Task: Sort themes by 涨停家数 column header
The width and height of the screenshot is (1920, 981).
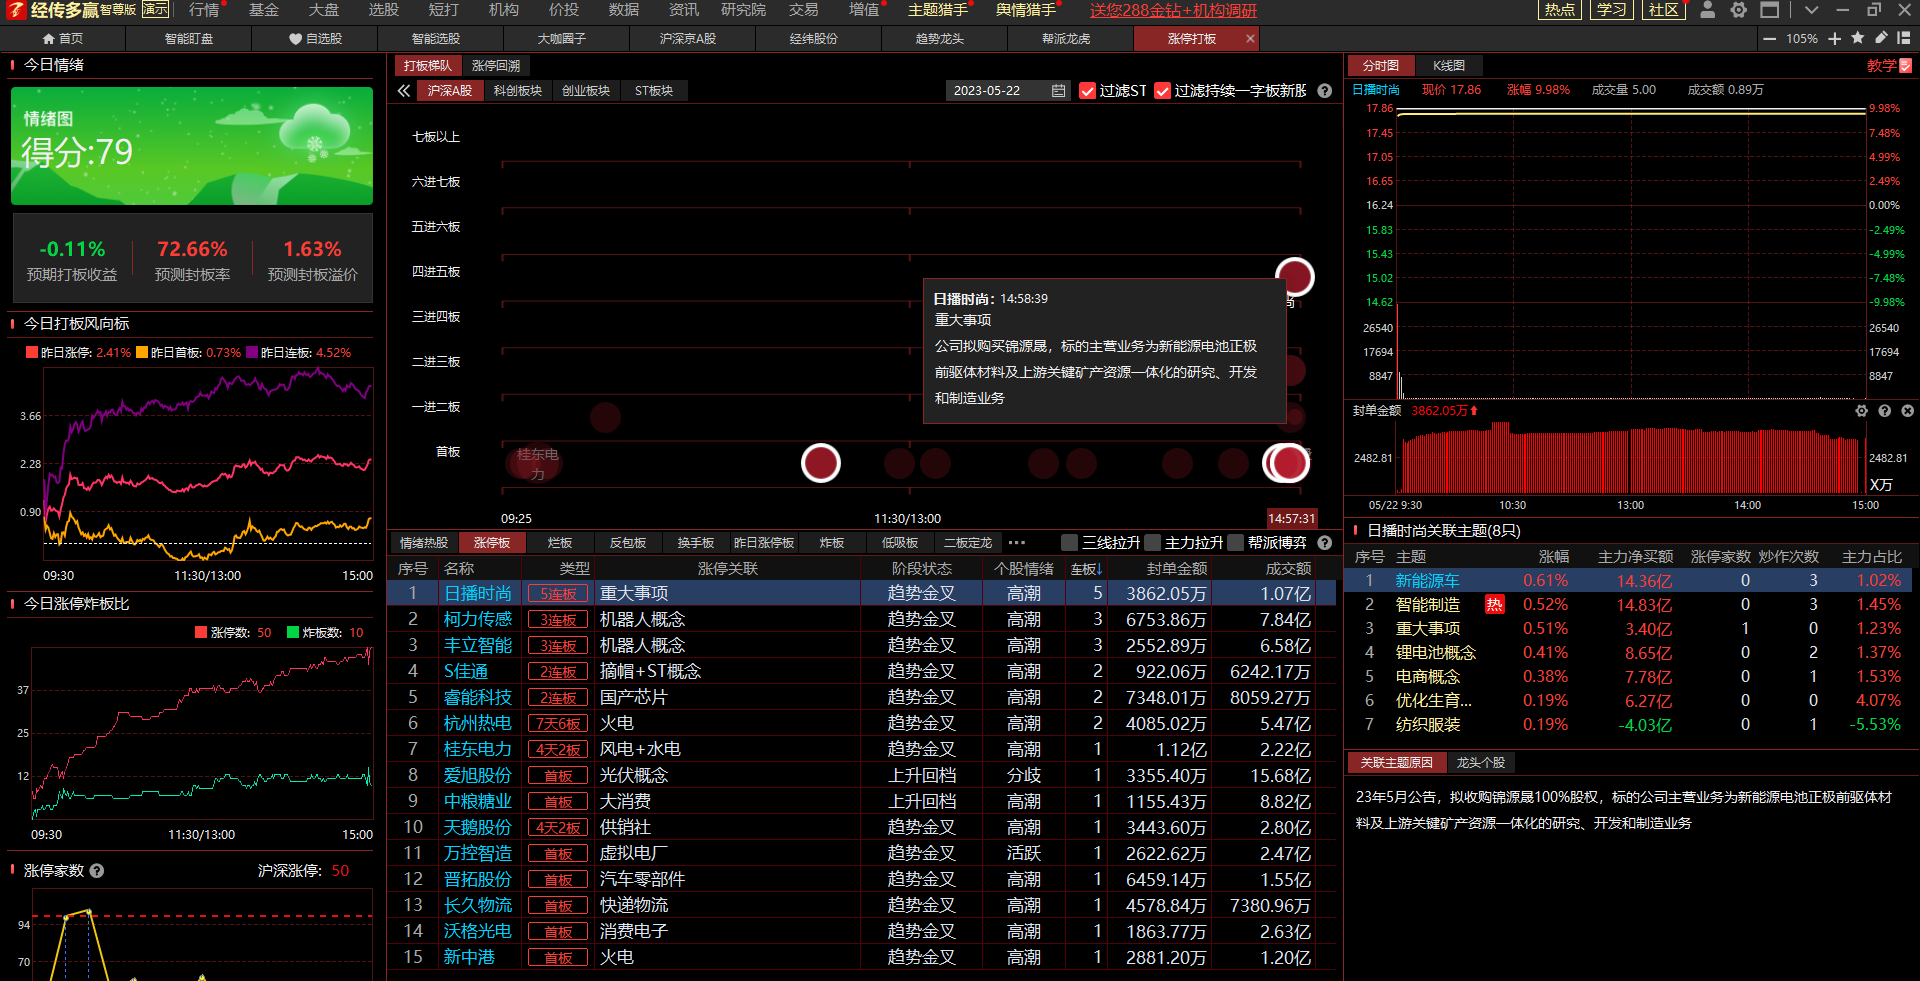Action: point(1720,557)
